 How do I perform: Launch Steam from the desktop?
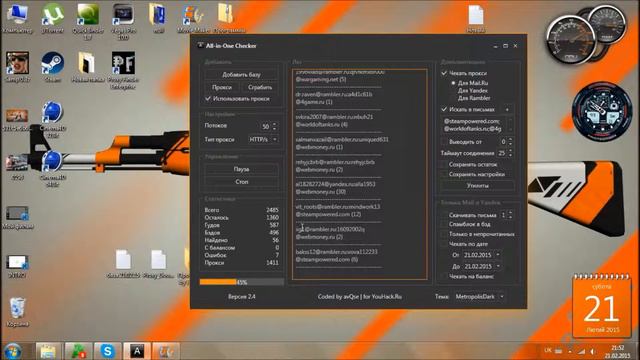click(53, 67)
